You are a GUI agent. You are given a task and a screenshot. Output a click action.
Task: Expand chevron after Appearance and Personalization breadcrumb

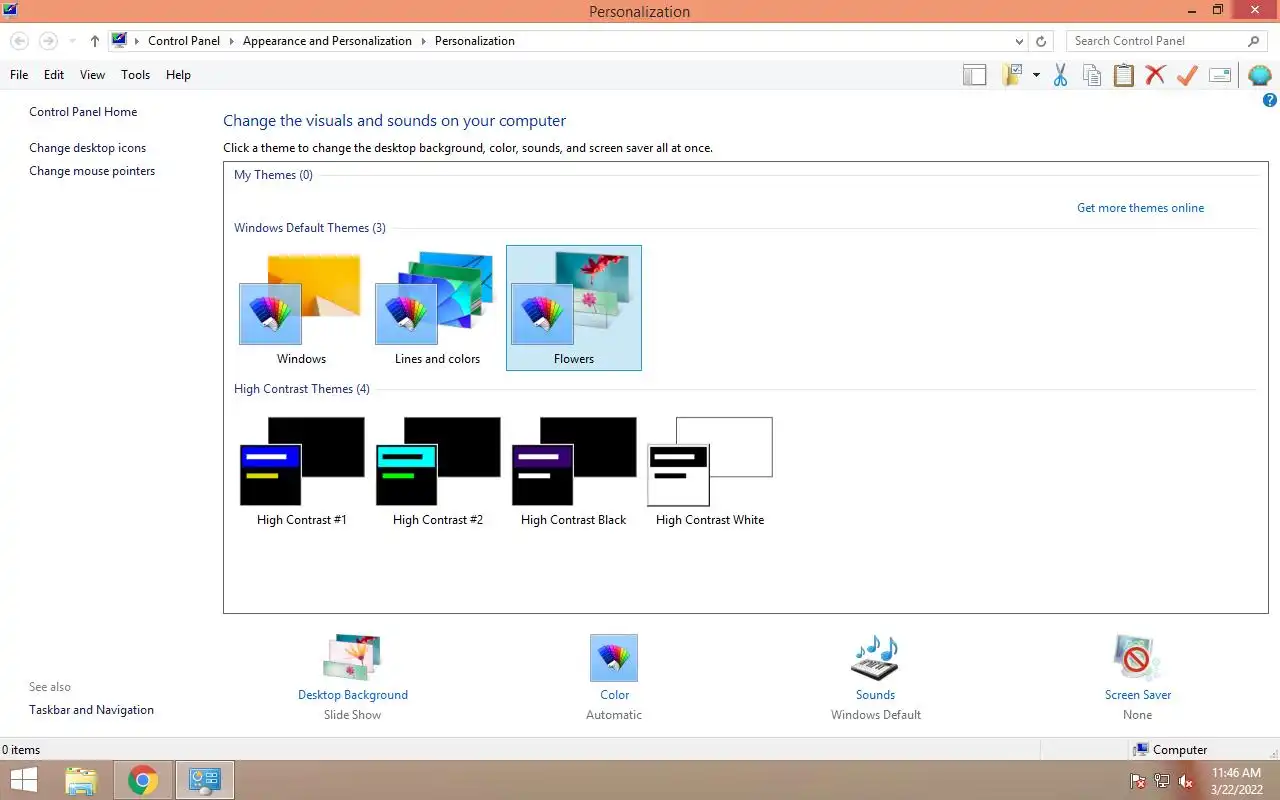pyautogui.click(x=423, y=41)
